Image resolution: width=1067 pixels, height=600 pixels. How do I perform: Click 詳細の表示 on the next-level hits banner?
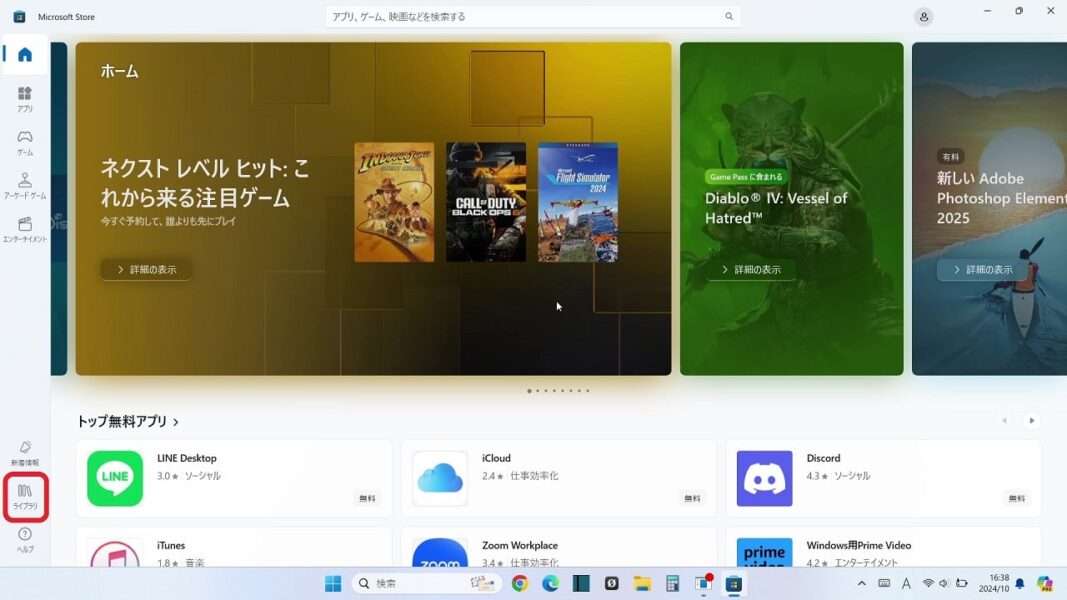146,269
